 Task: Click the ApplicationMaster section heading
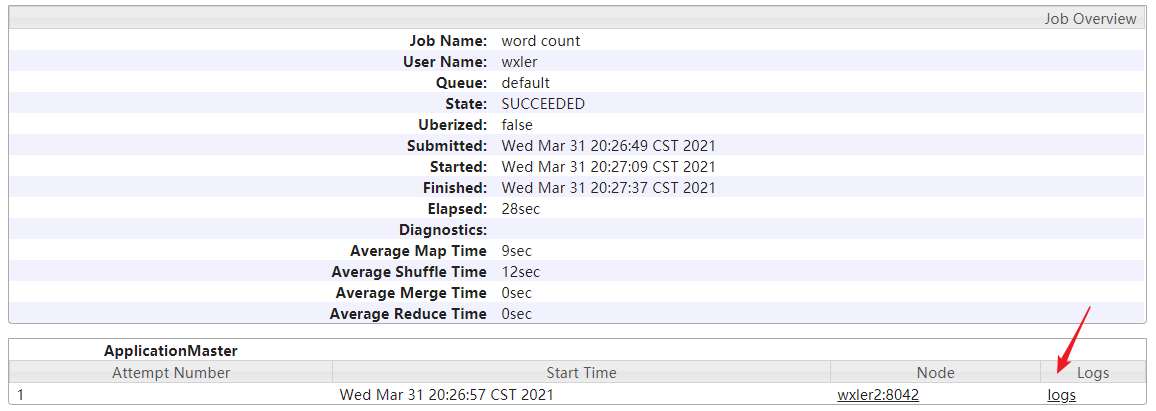tap(170, 351)
